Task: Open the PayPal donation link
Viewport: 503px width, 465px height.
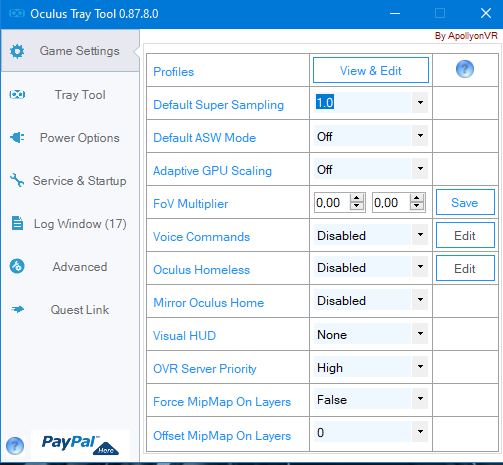Action: pyautogui.click(x=80, y=445)
